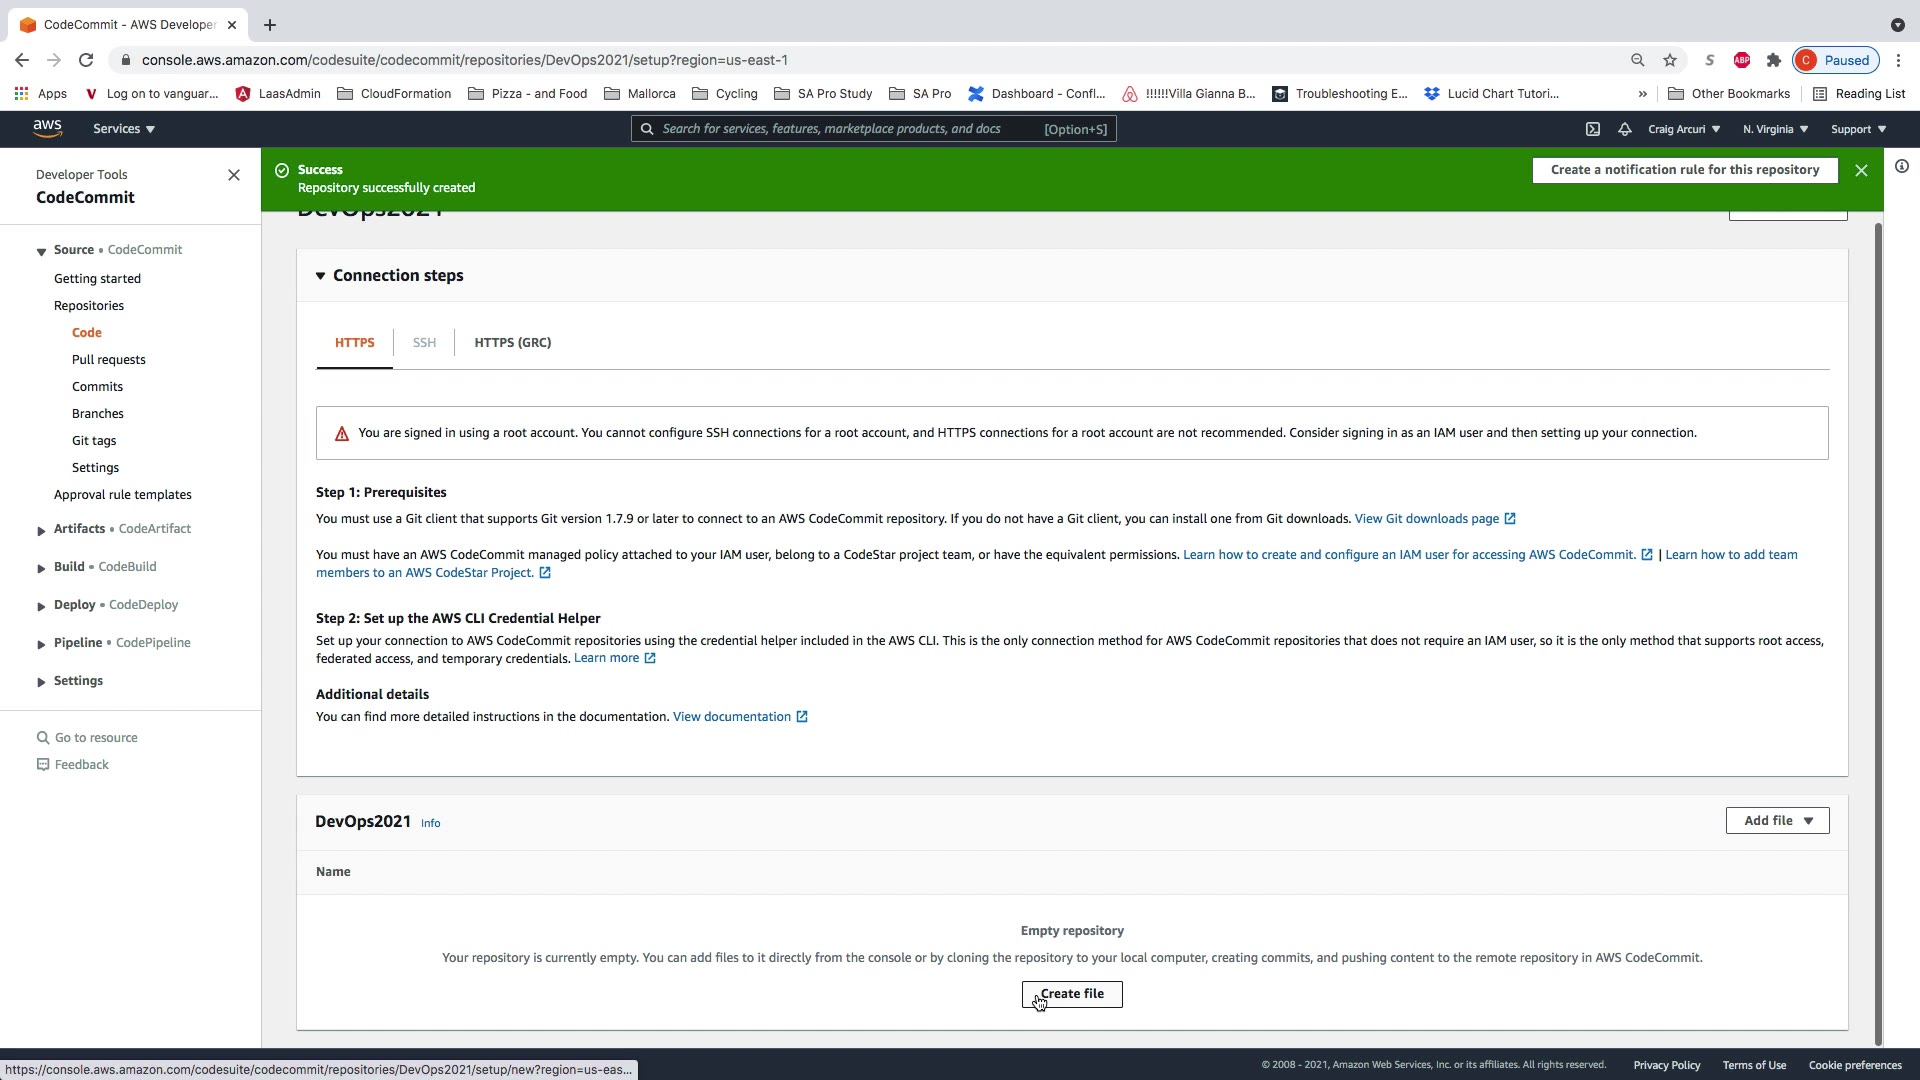Open the info panel circle icon

click(x=1902, y=167)
